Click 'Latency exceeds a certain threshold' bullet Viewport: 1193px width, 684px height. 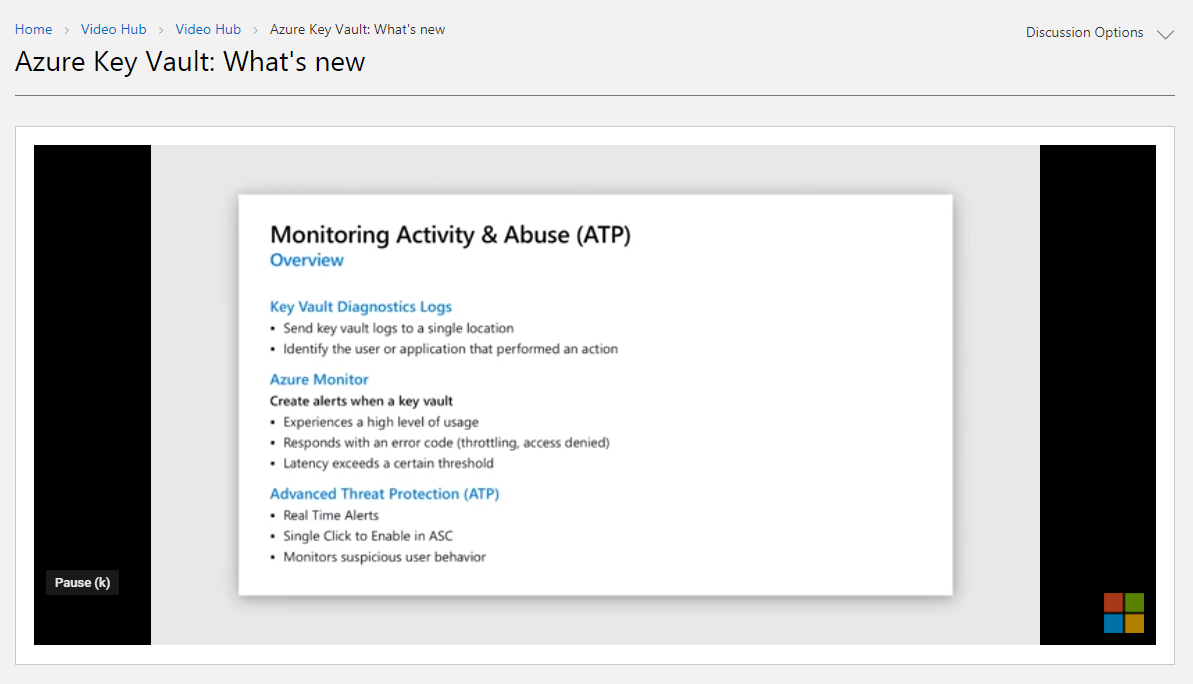(x=388, y=463)
